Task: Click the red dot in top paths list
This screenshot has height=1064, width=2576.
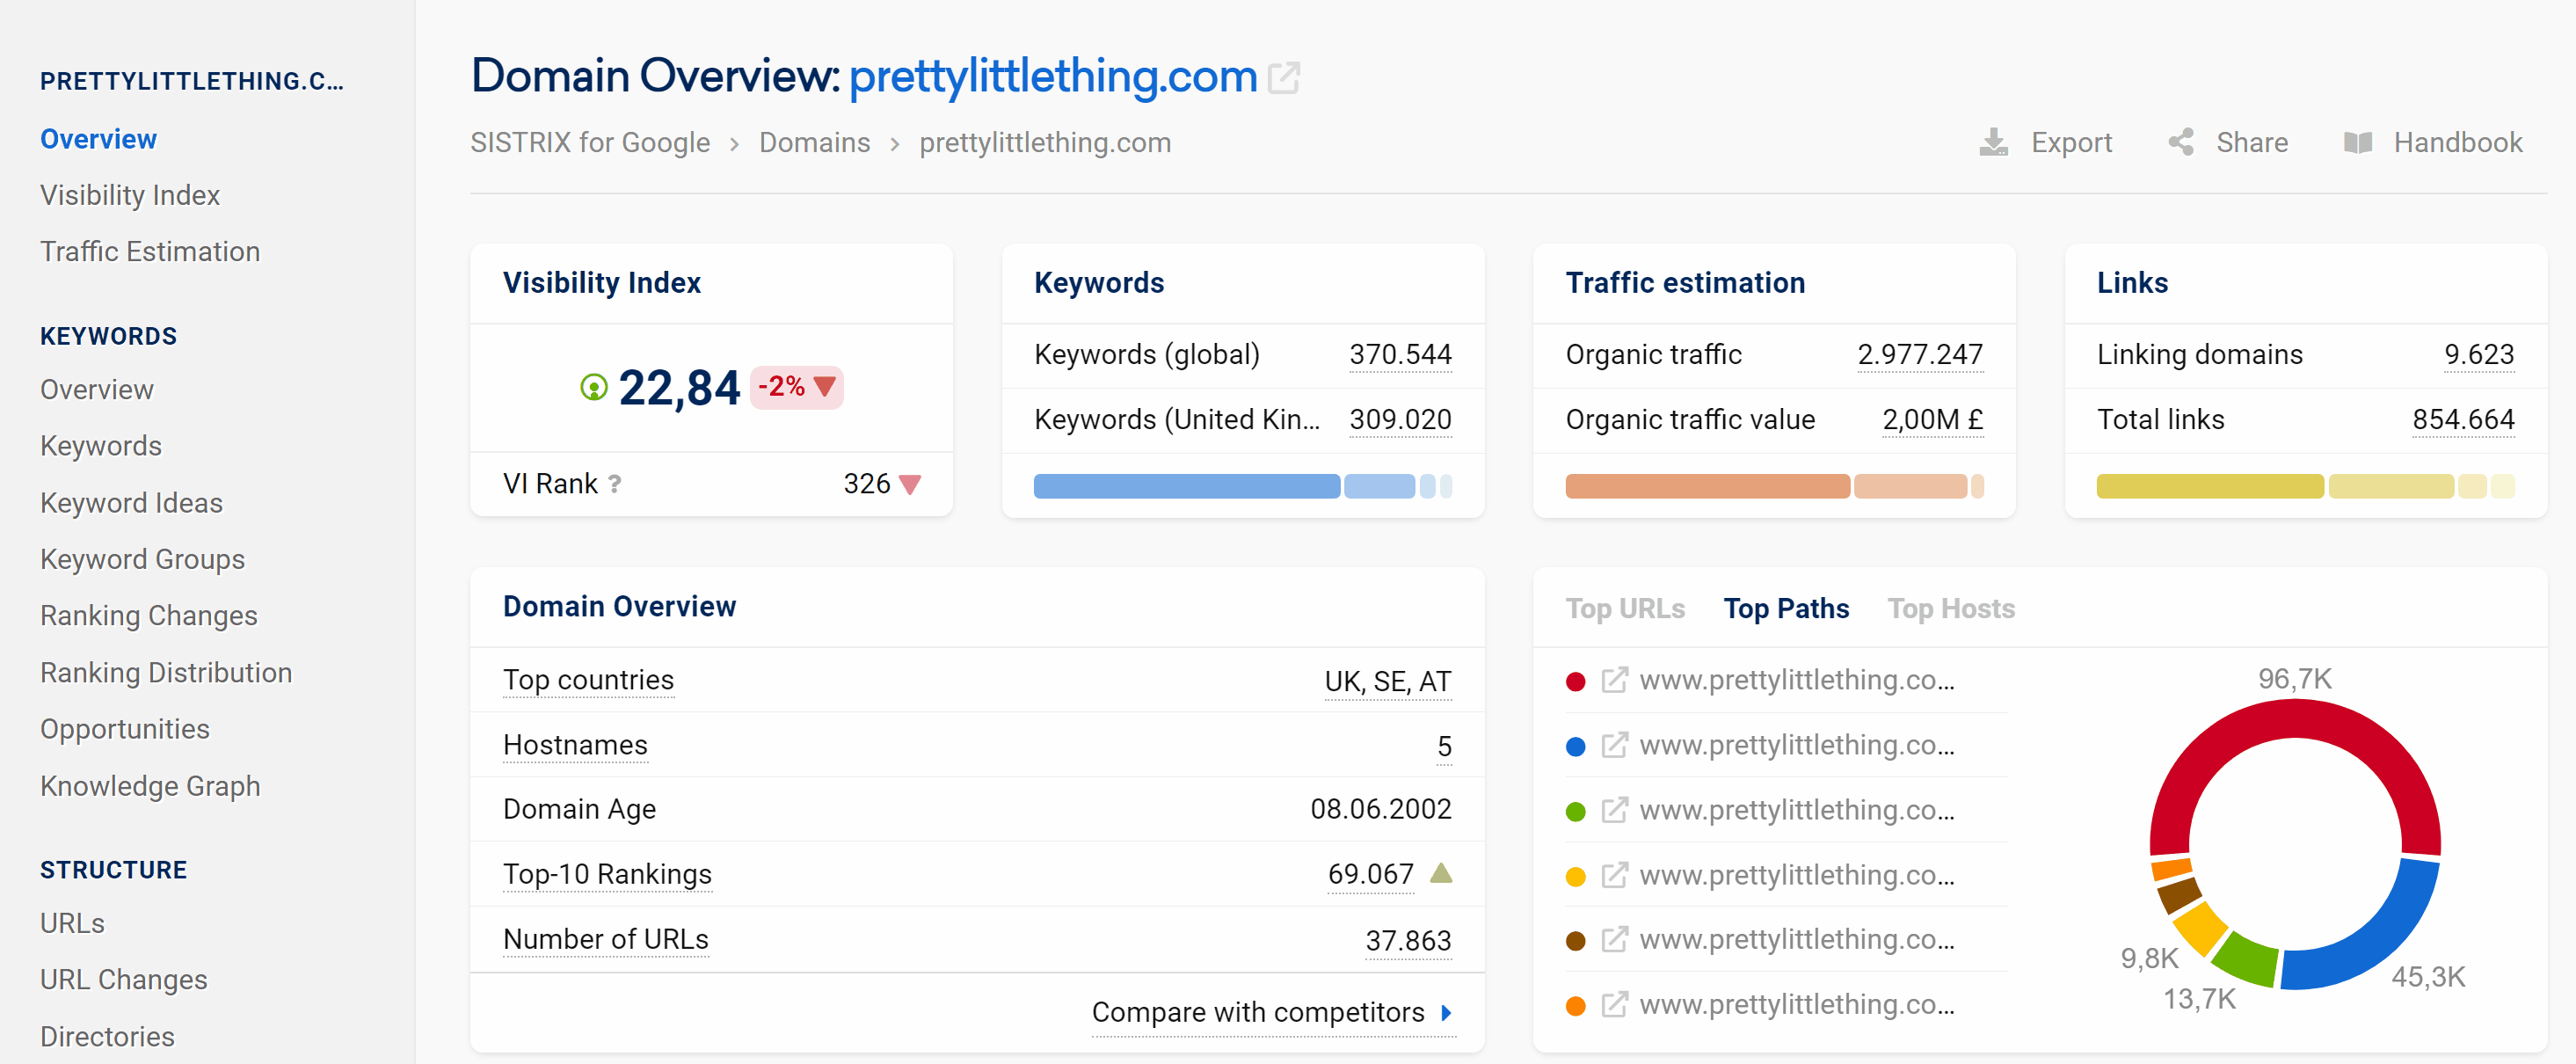Action: point(1575,682)
